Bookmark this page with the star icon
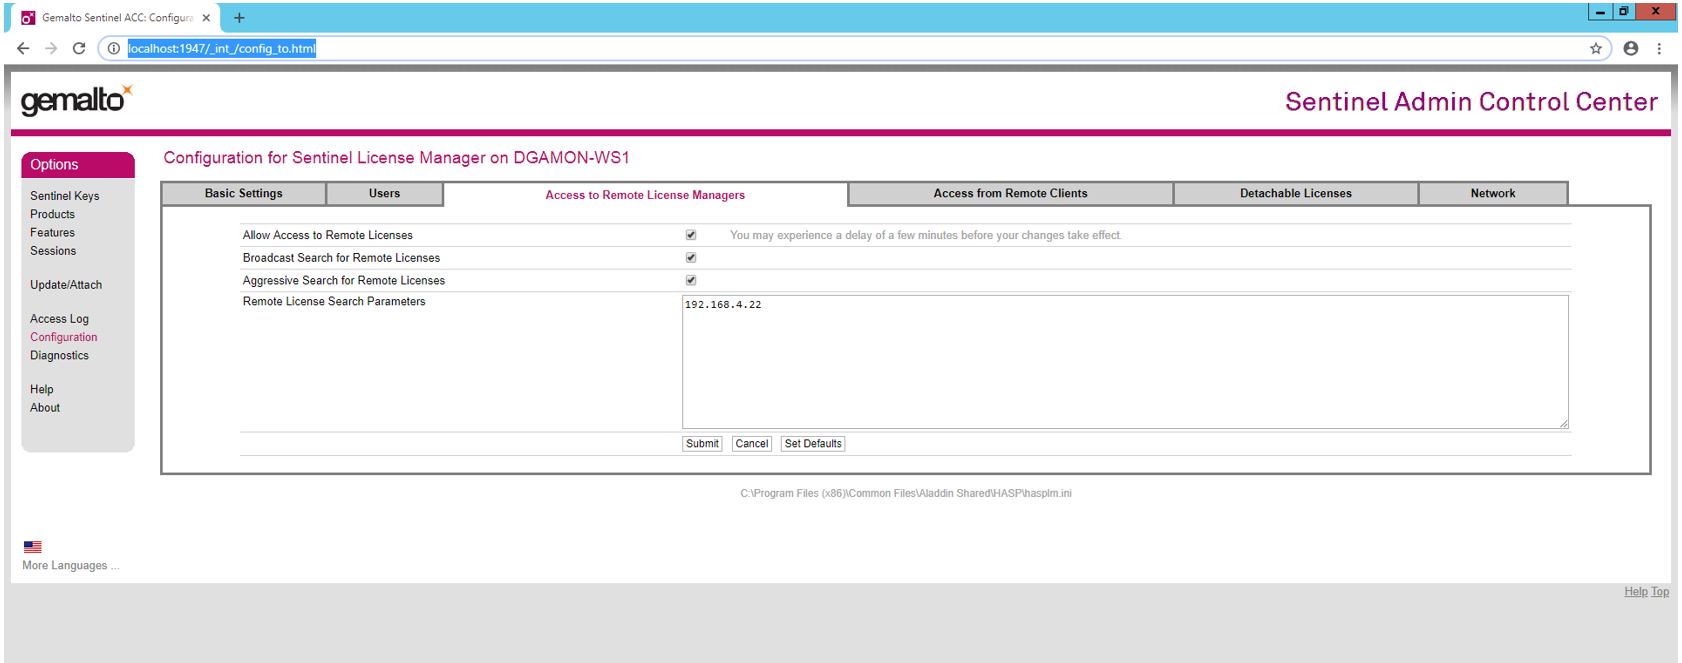Image resolution: width=1682 pixels, height=663 pixels. coord(1596,48)
